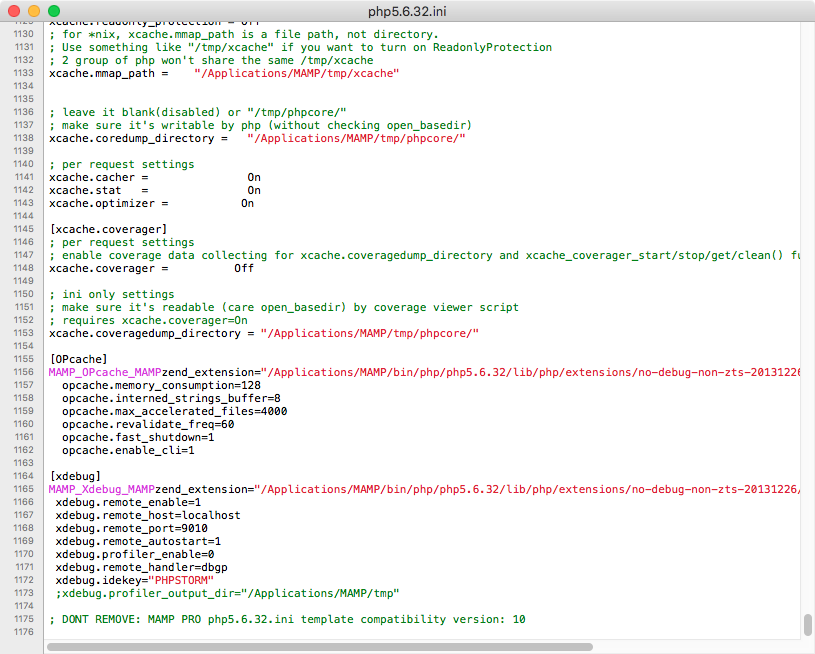Click the On value of xcache.stat
Screen dimensions: 815x654
coord(254,190)
